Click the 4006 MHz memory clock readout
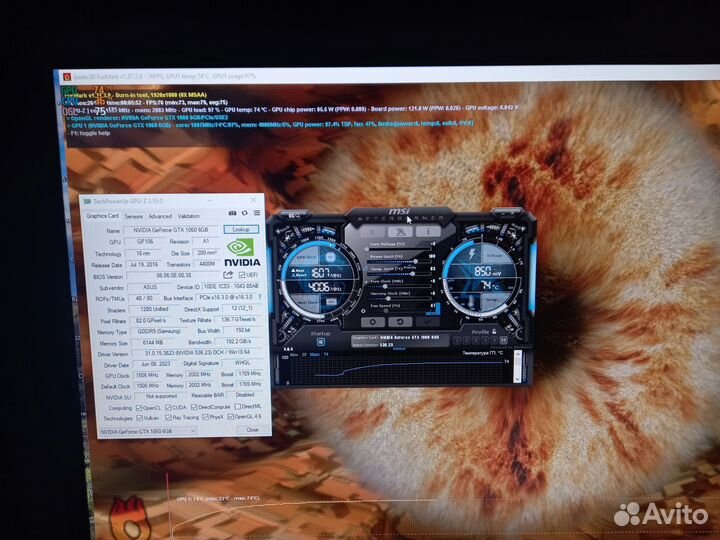The width and height of the screenshot is (720, 540). [x=325, y=287]
